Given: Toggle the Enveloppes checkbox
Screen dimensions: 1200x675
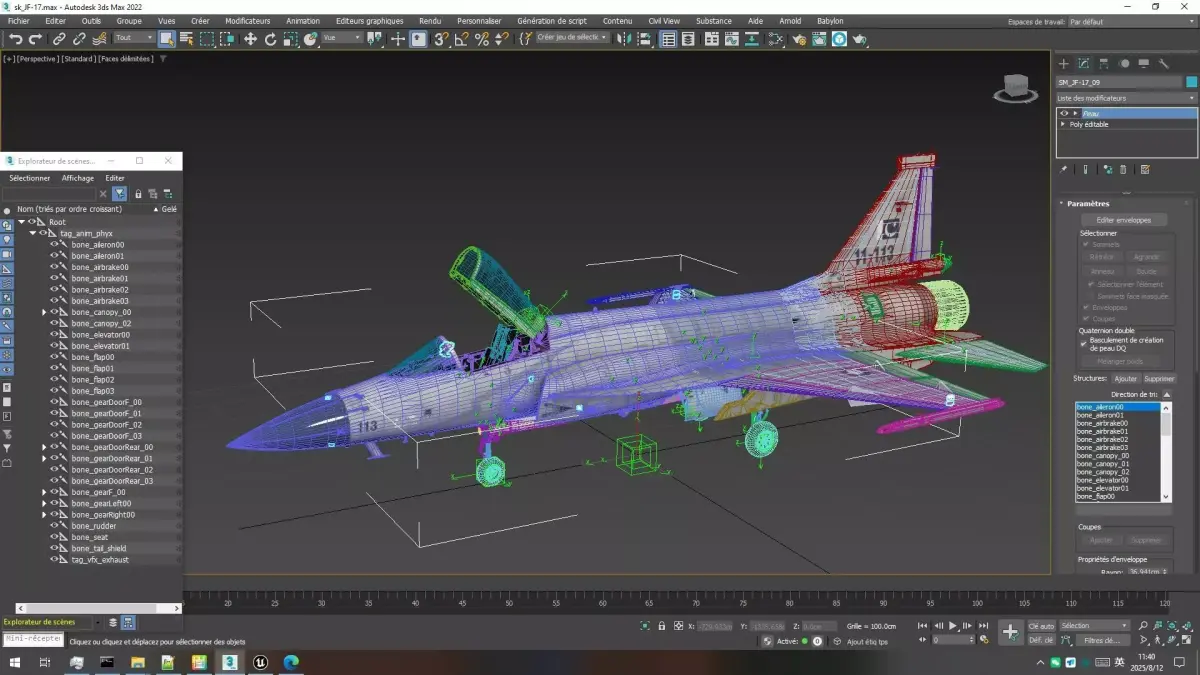Looking at the screenshot, I should click(1085, 307).
